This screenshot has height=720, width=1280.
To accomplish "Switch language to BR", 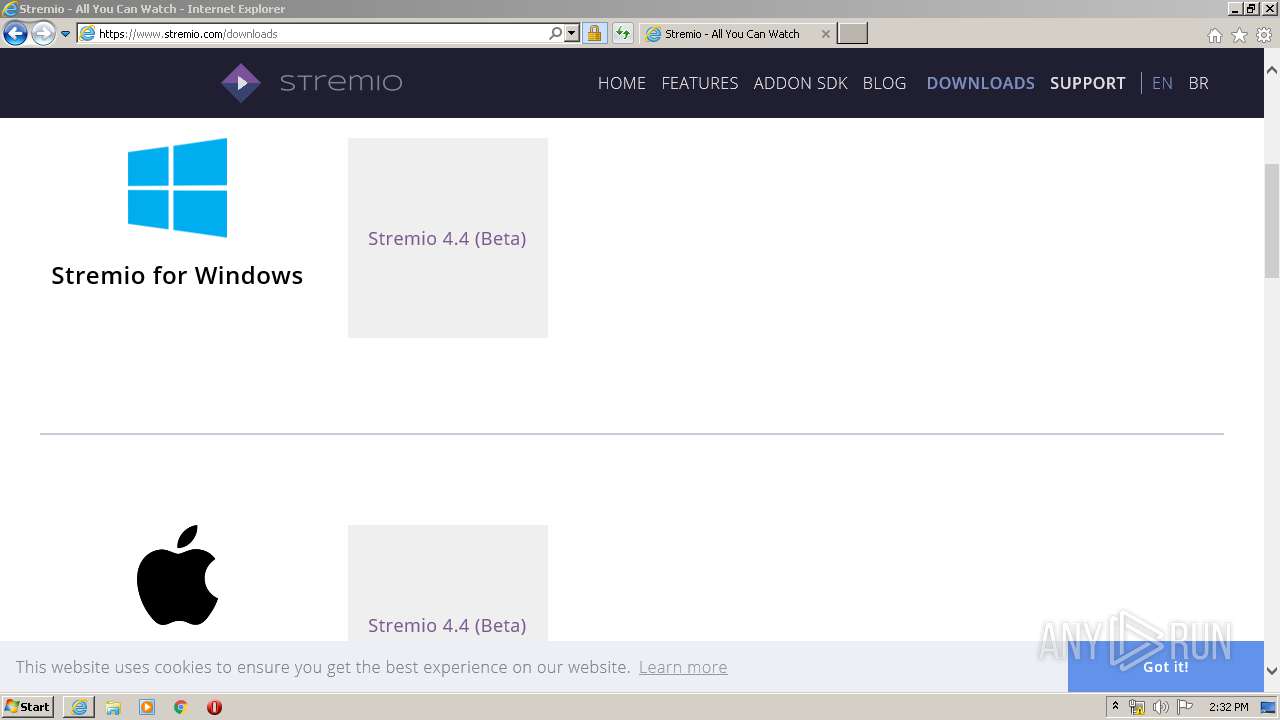I will (x=1198, y=83).
